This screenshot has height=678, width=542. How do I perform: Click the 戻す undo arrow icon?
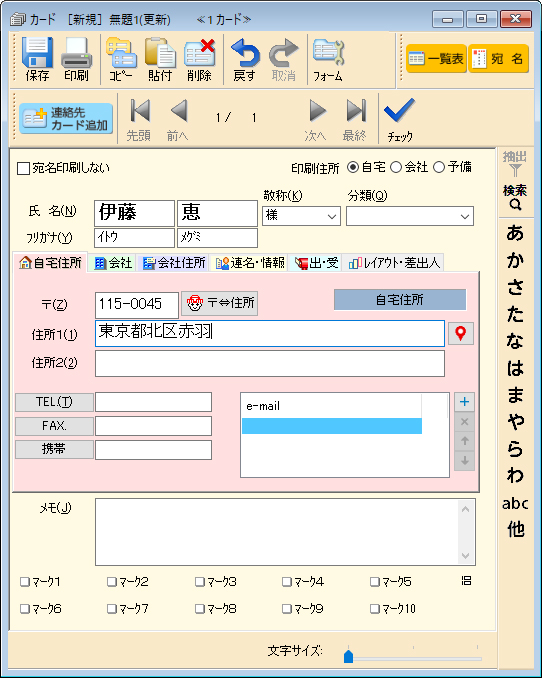244,53
